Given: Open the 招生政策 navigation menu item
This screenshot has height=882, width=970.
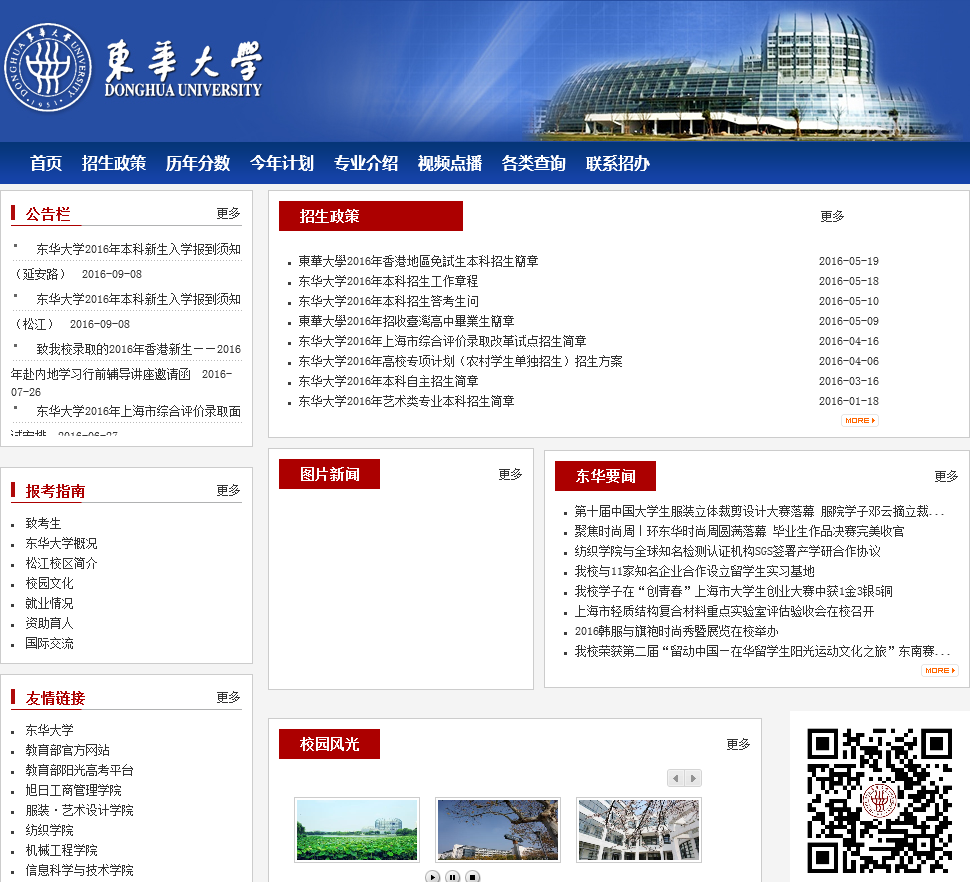Looking at the screenshot, I should click(x=114, y=163).
